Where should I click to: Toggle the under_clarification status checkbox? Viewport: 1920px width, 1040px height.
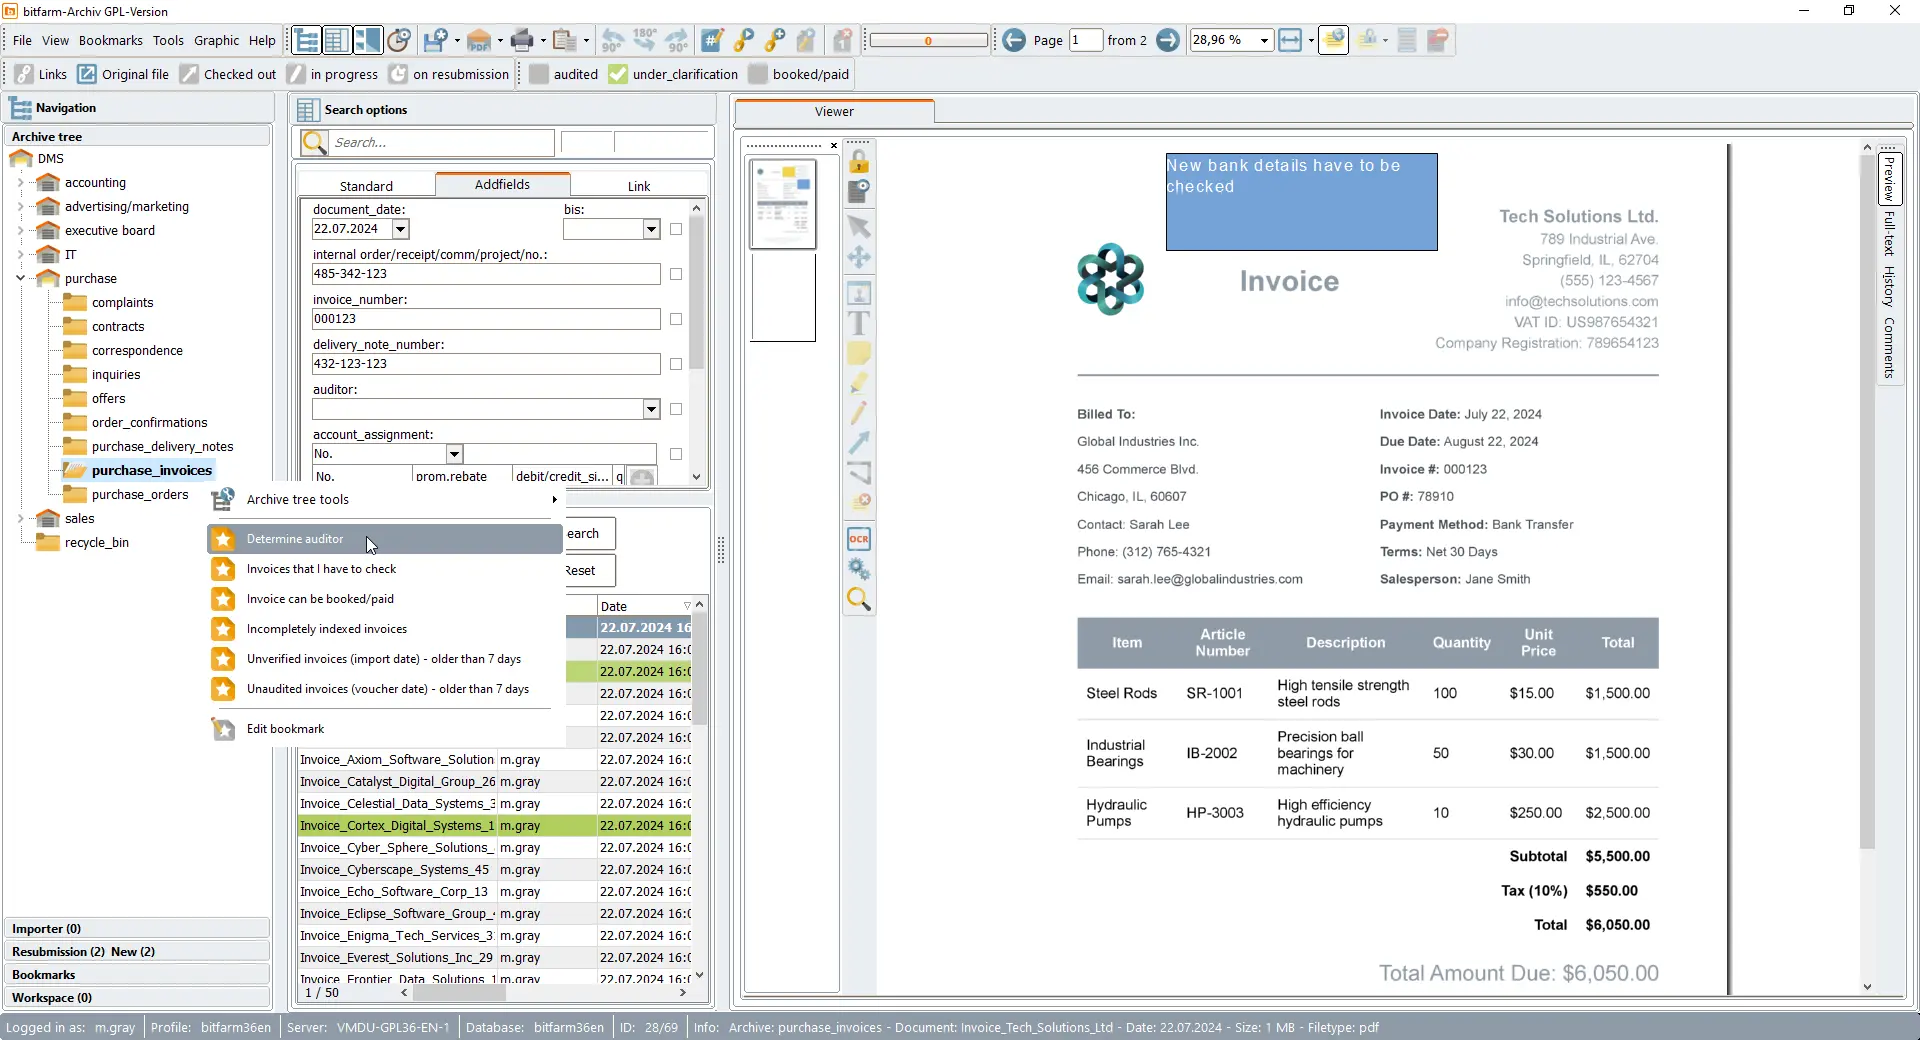pos(618,74)
